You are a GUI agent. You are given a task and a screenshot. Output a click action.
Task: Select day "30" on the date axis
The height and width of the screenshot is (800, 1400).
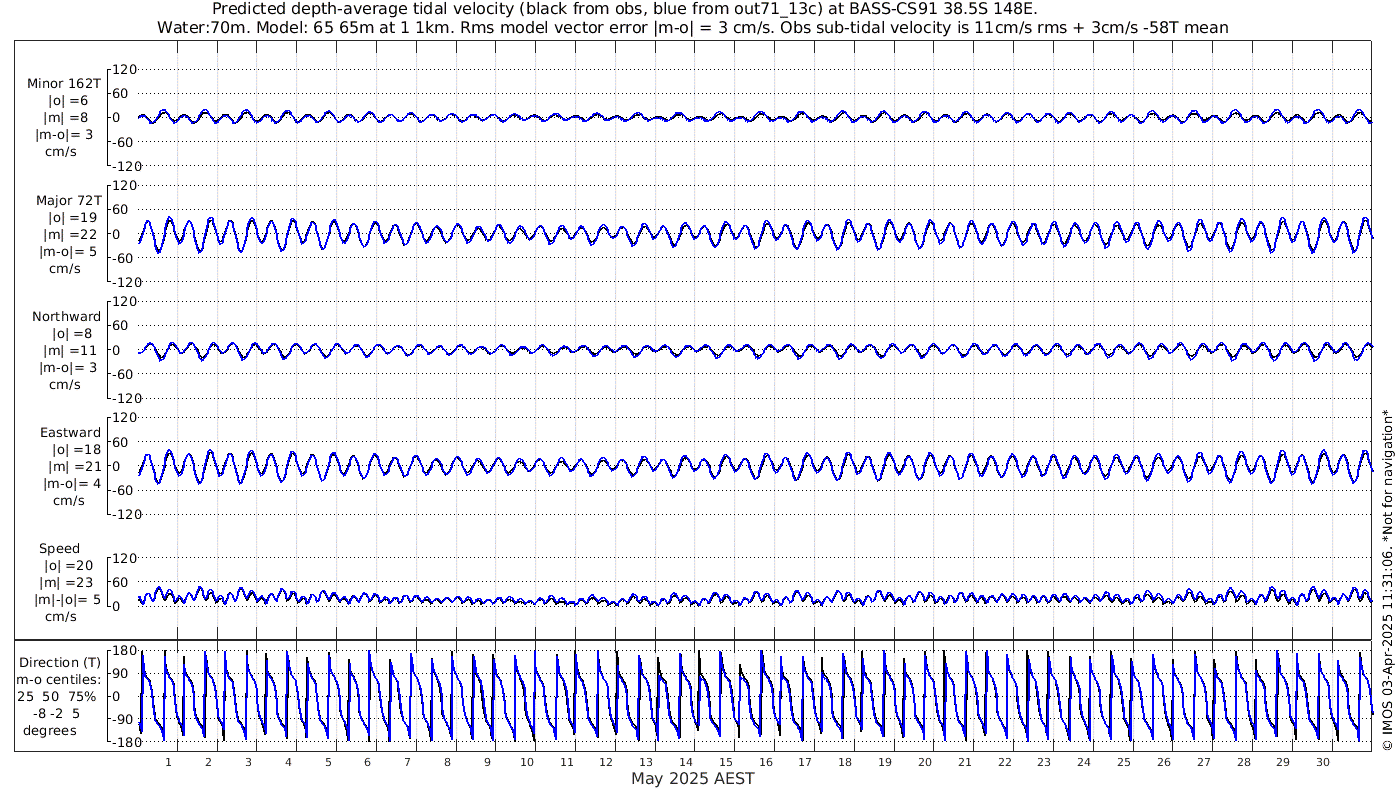coord(1322,762)
